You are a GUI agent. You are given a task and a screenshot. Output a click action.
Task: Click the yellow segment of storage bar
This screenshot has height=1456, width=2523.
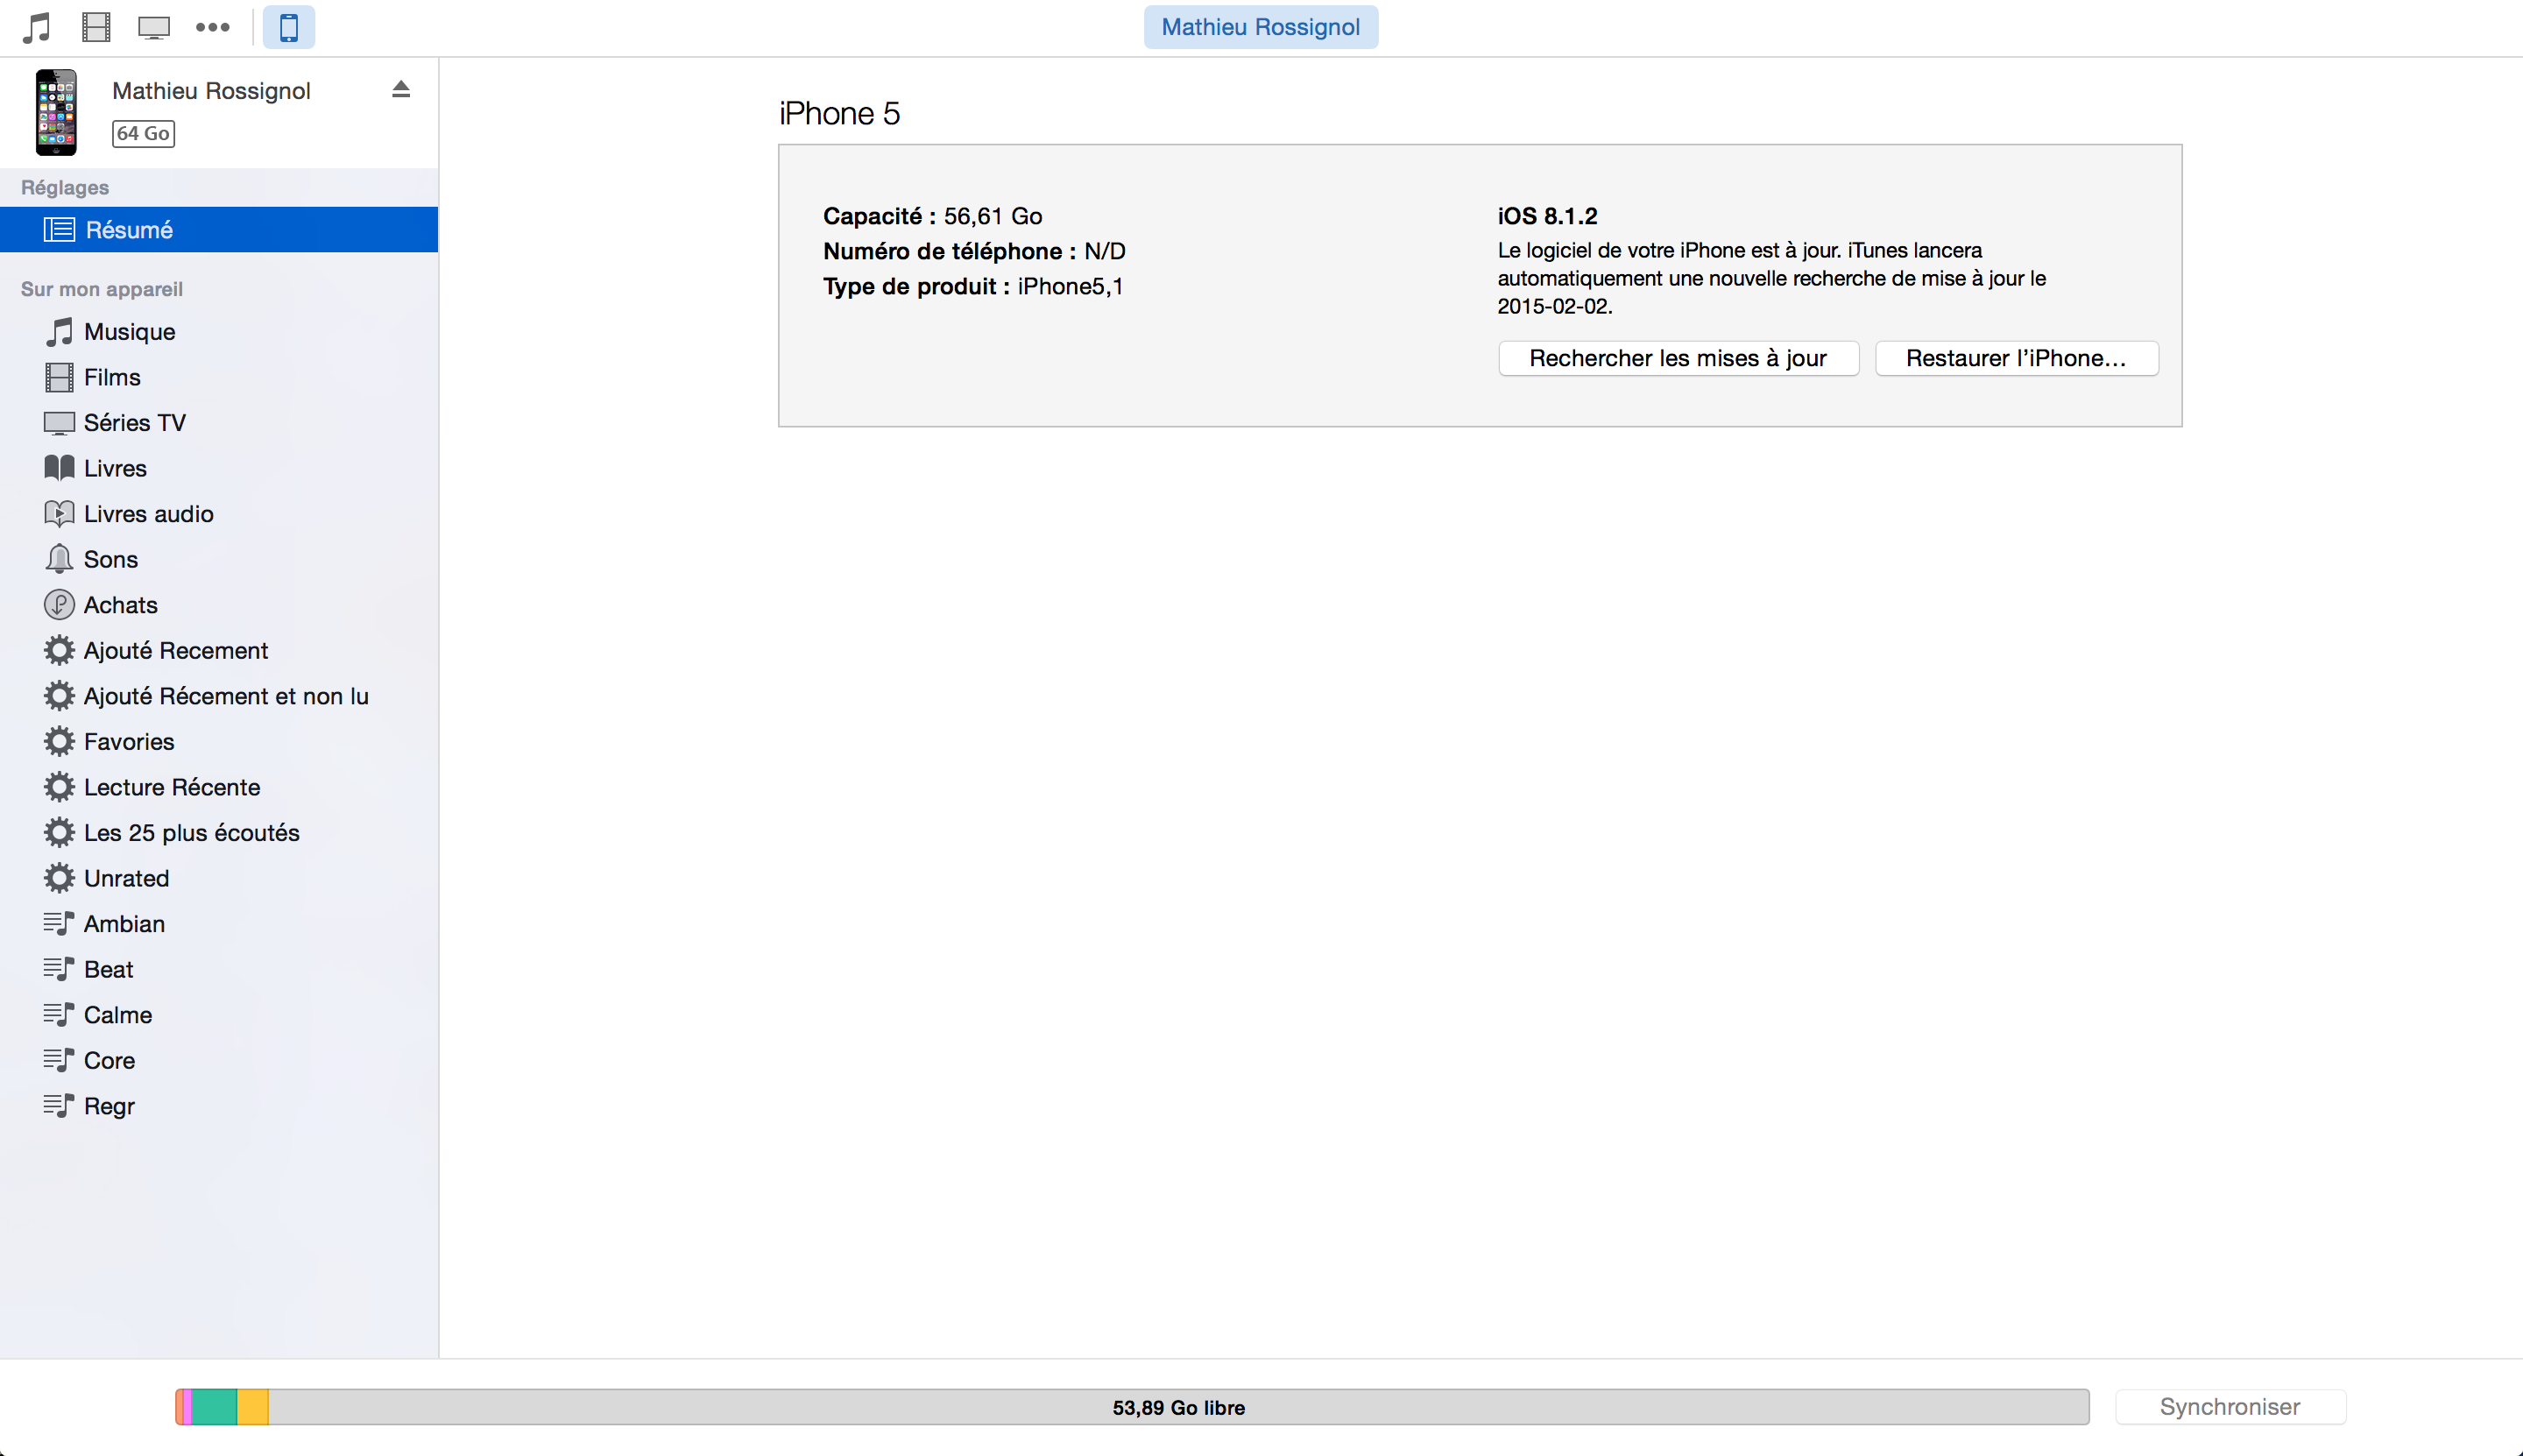tap(252, 1407)
